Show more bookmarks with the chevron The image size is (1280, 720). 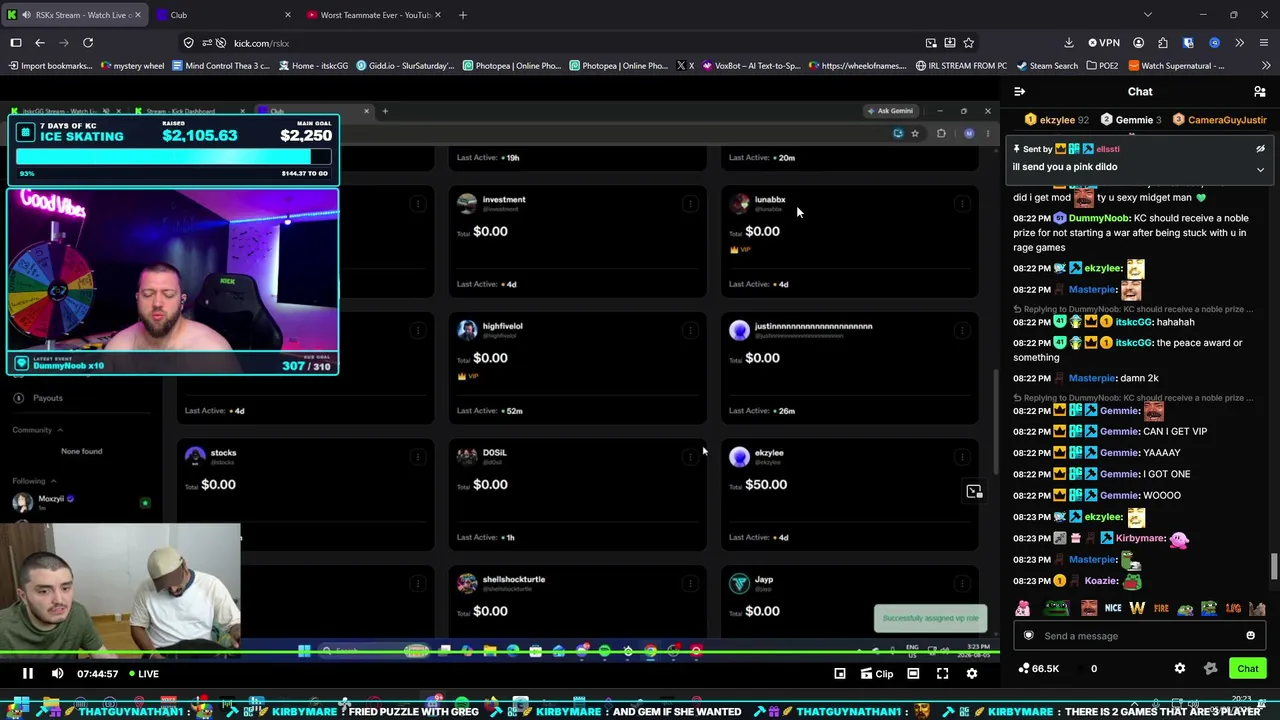(x=1267, y=66)
